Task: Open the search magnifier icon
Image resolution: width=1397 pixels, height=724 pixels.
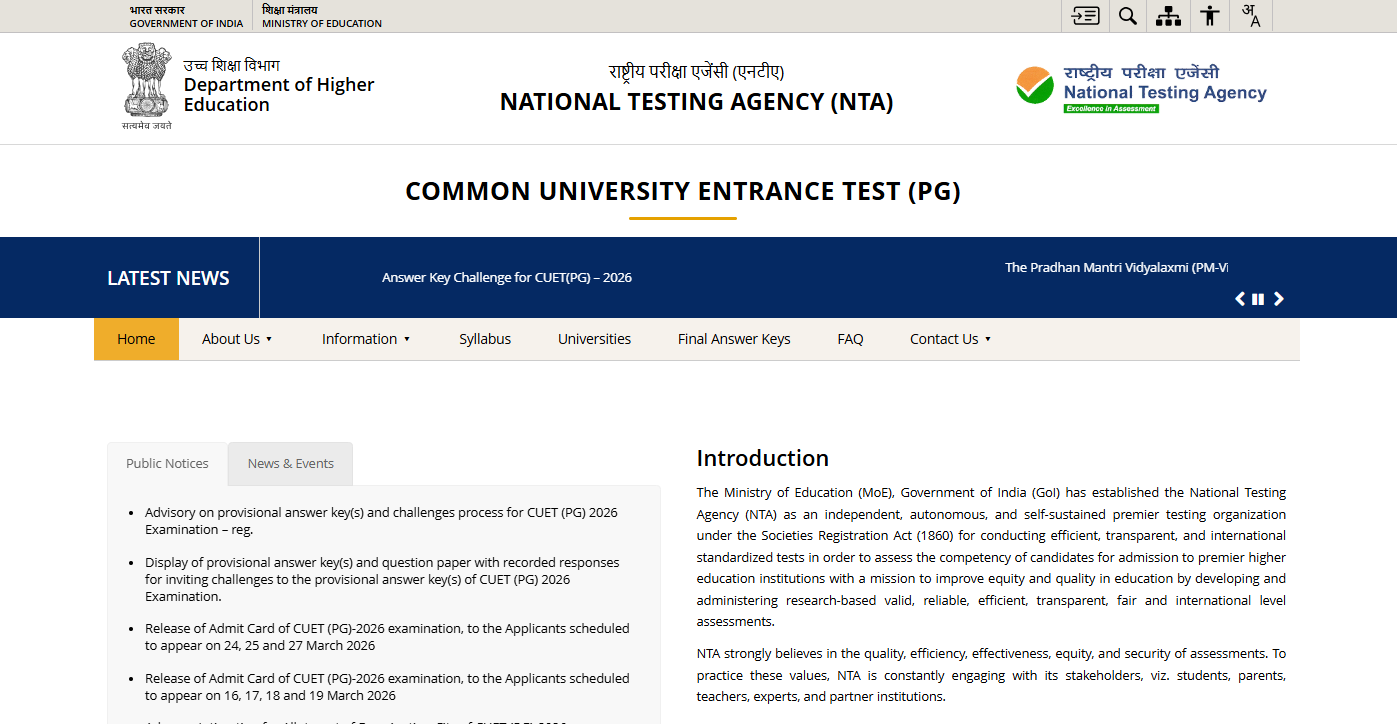Action: (x=1127, y=16)
